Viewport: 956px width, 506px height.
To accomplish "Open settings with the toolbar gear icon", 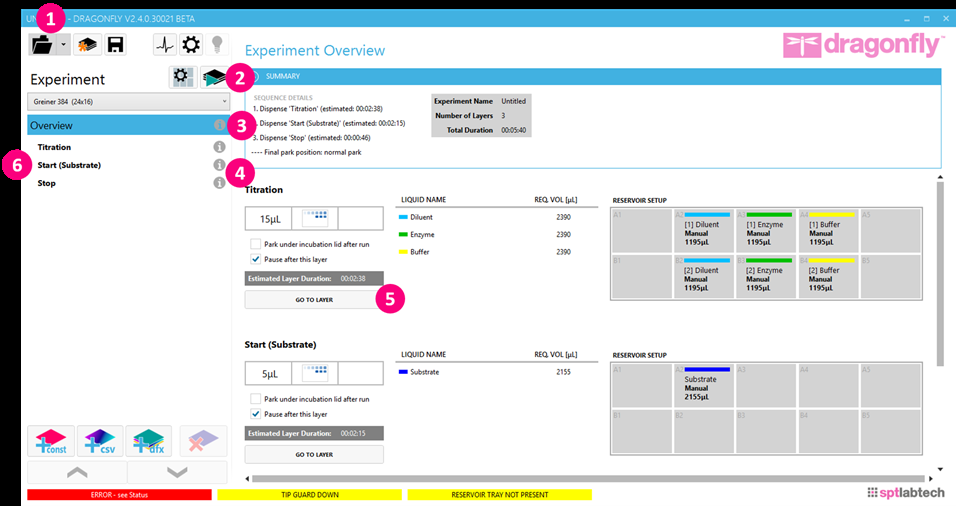I will (190, 44).
